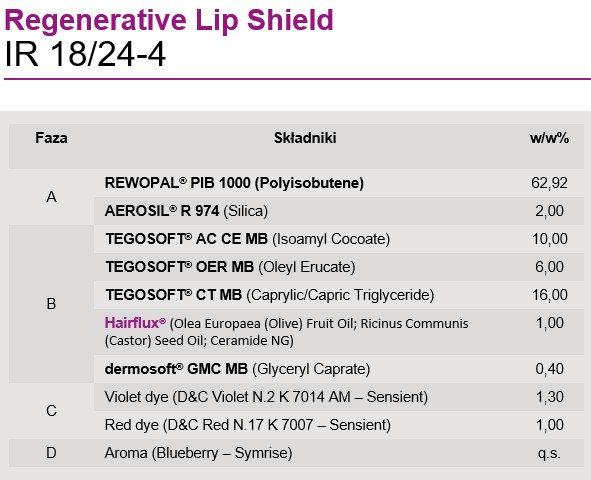Viewport: 591px width, 480px height.
Task: Click the phase C cell
Action: tap(51, 411)
